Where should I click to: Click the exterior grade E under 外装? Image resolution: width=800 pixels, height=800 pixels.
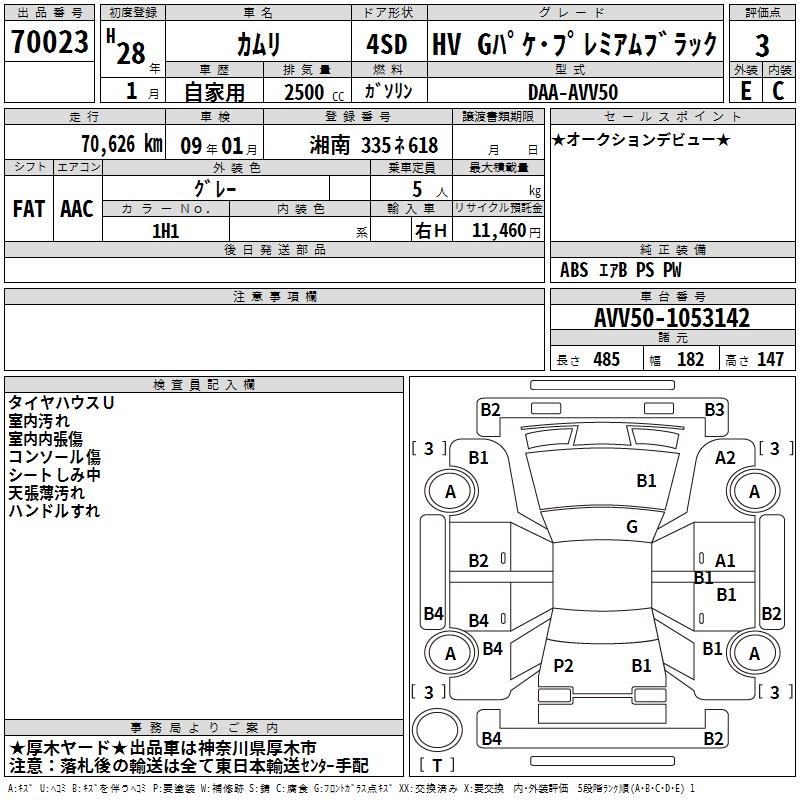coord(745,91)
